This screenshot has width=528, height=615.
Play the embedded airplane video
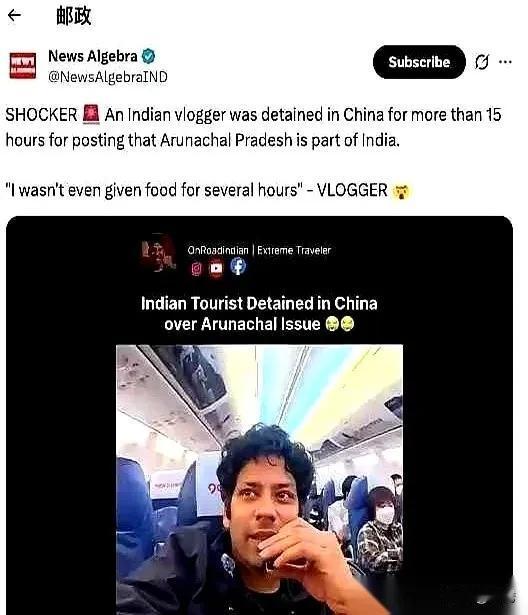[259, 479]
